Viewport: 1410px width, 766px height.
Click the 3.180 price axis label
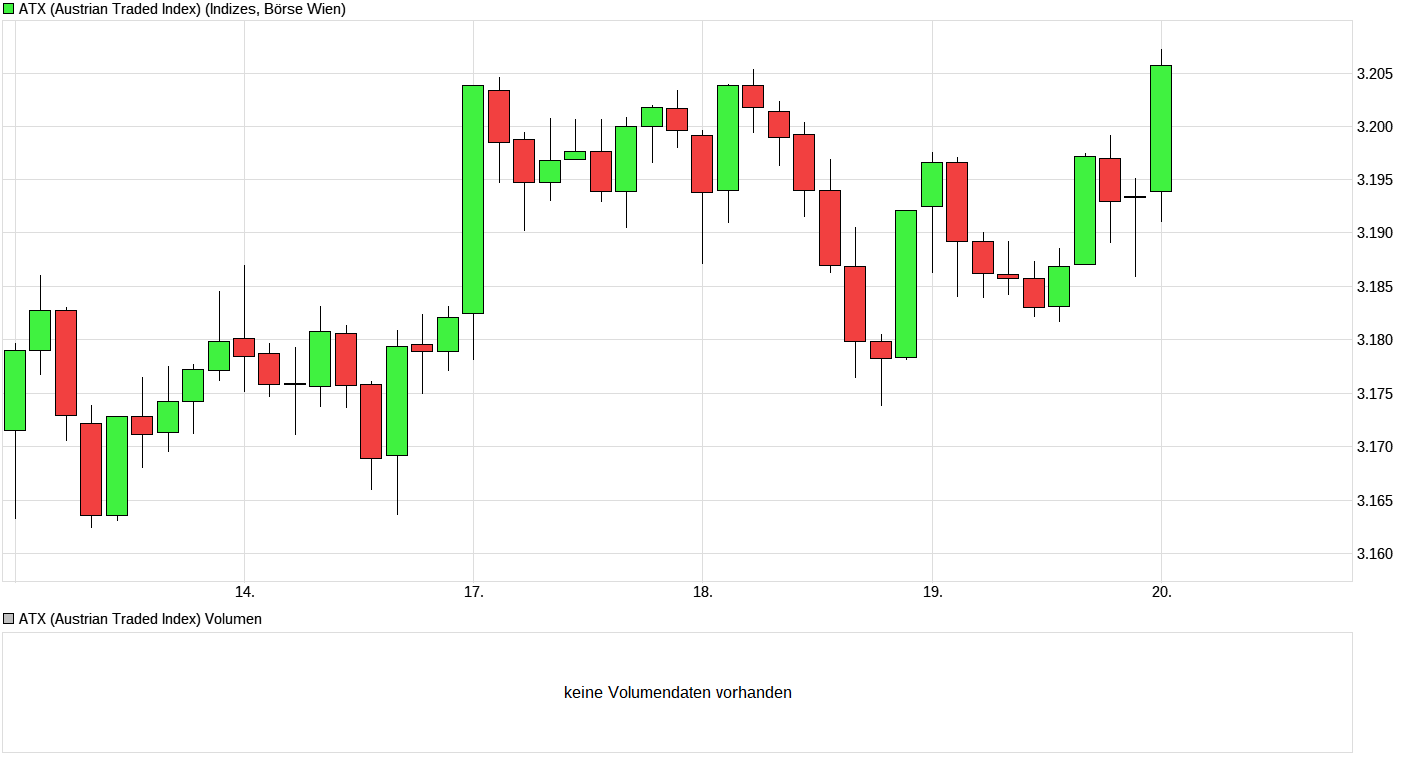coord(1375,340)
